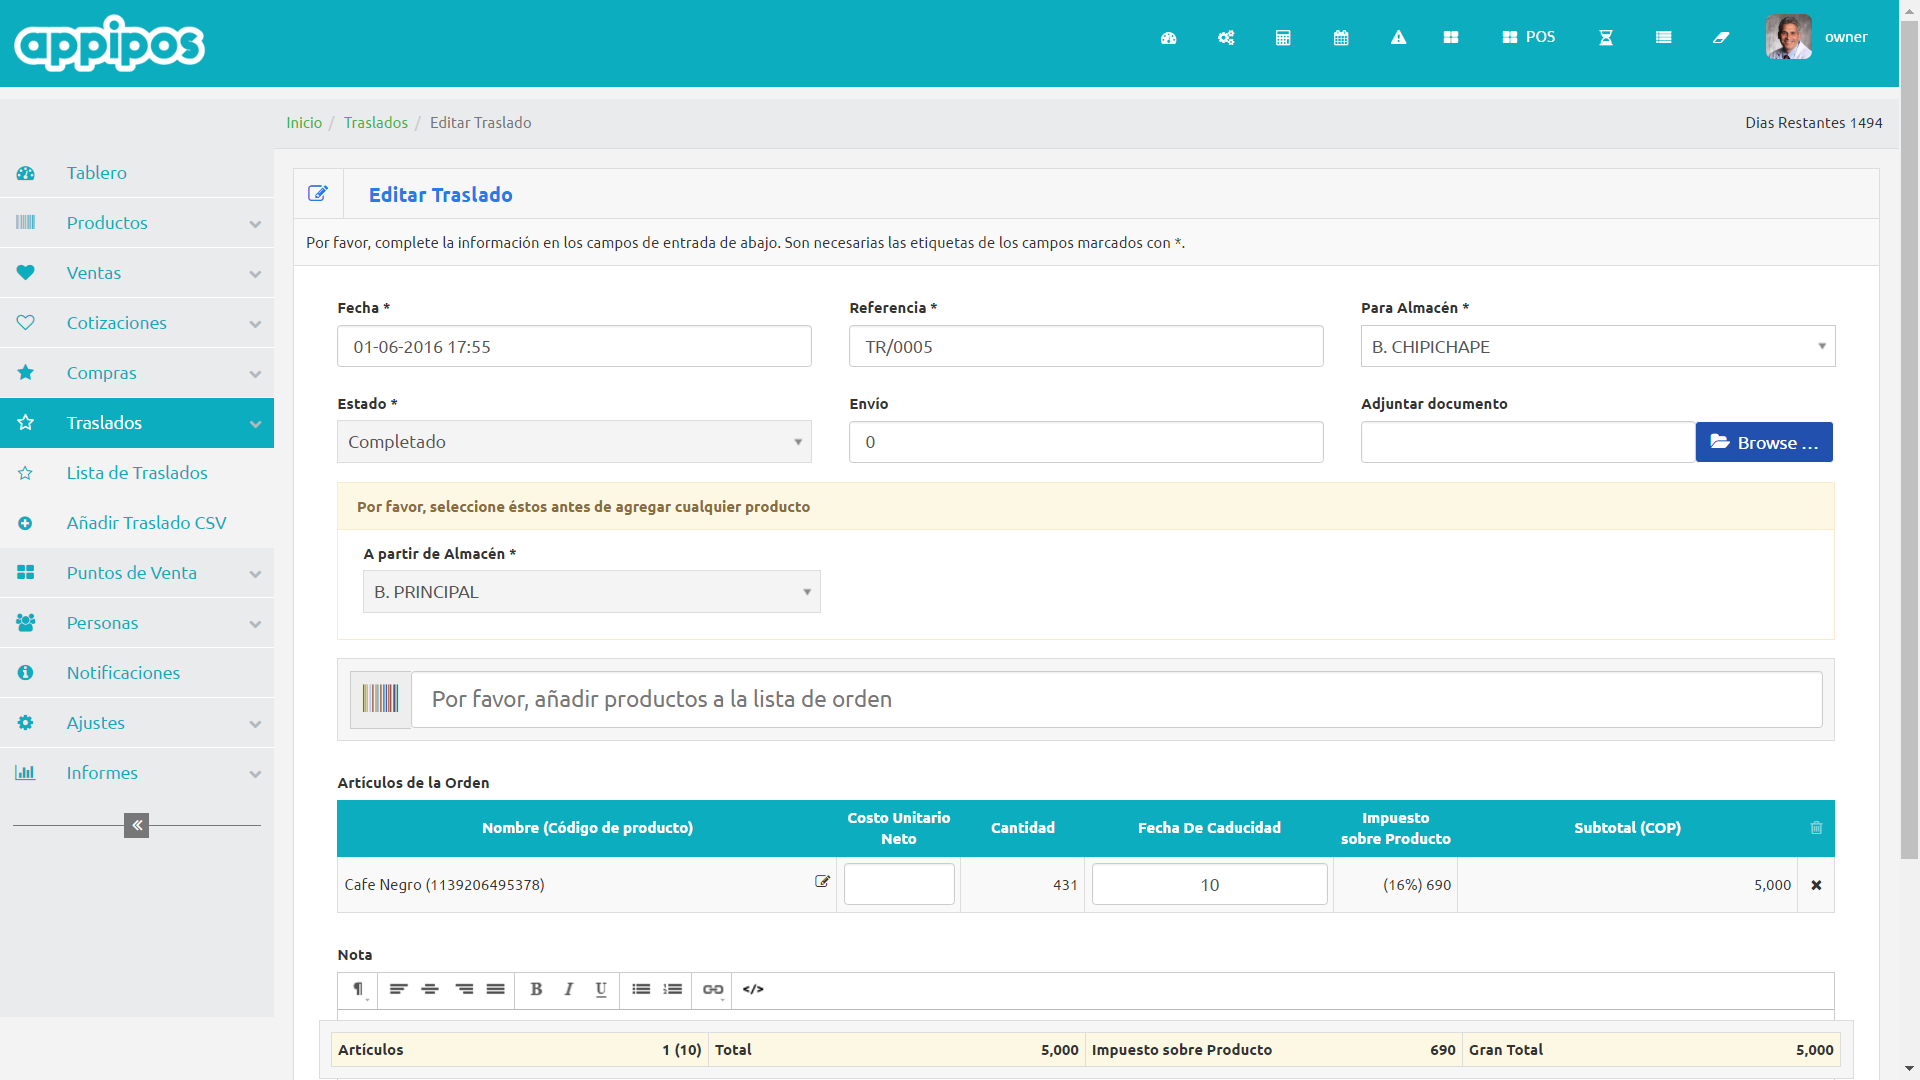Open the A partir de Almacén dropdown

tap(591, 592)
